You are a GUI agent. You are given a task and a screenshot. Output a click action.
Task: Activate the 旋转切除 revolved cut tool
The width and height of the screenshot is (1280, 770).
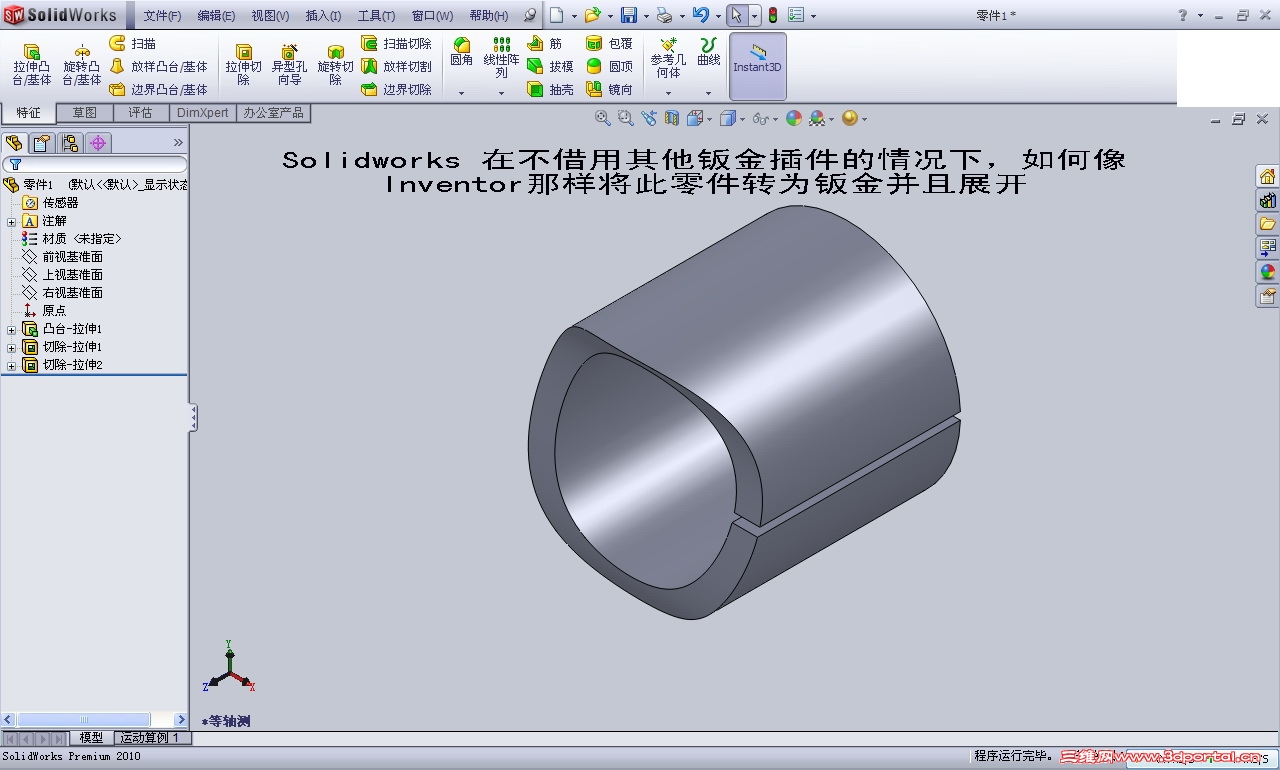[335, 64]
